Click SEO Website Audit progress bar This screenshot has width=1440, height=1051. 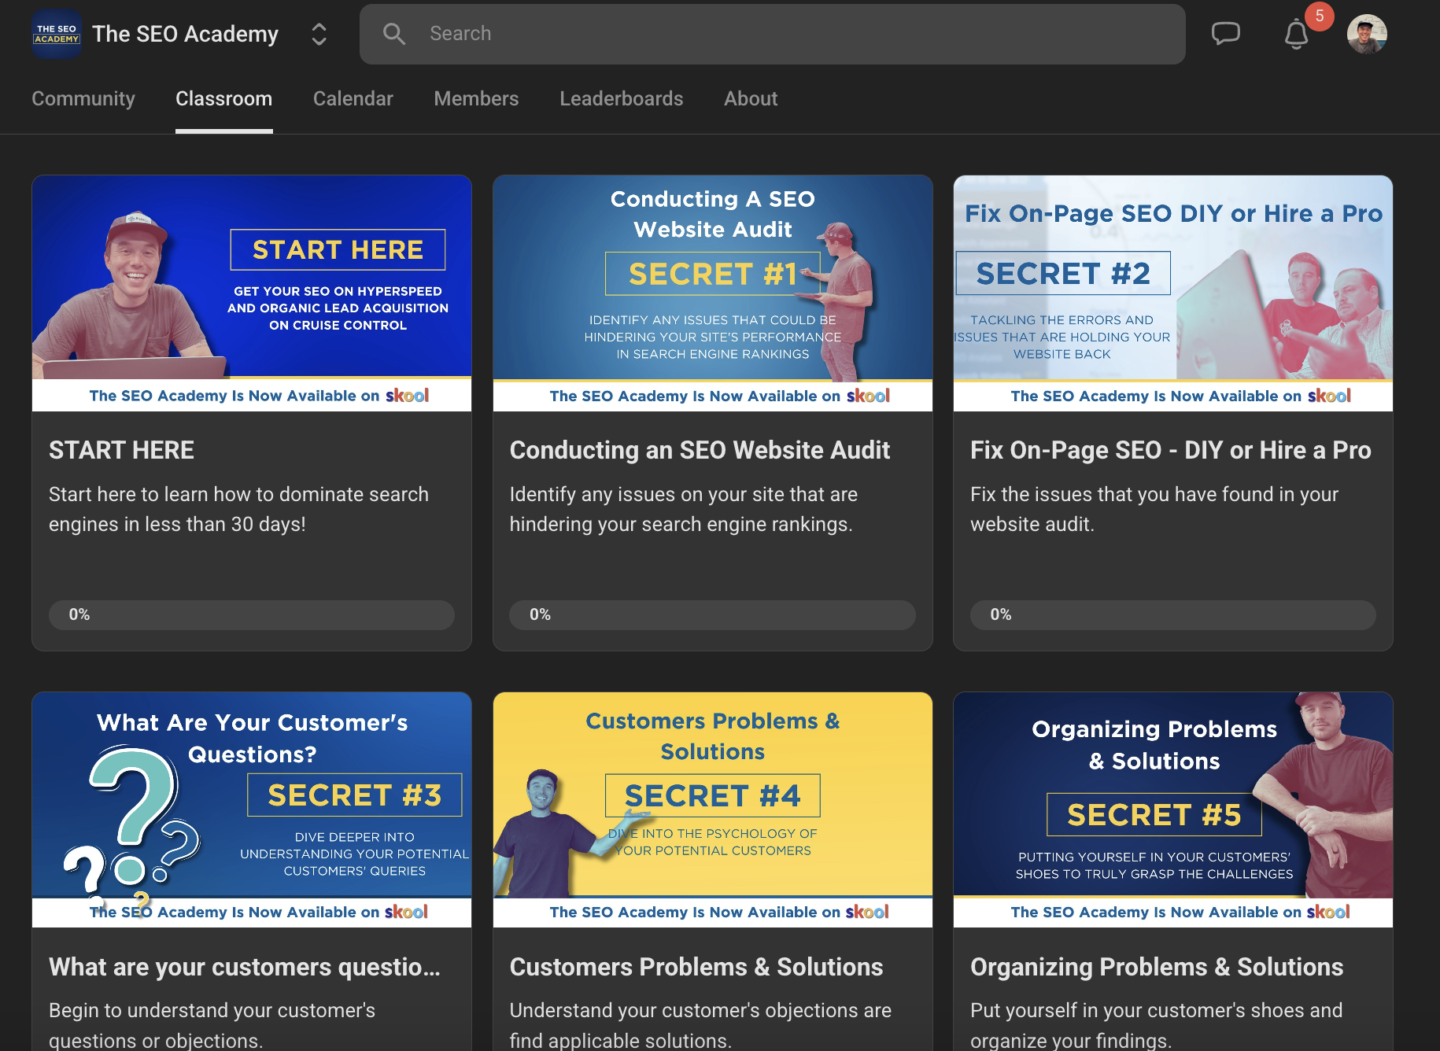pyautogui.click(x=713, y=615)
